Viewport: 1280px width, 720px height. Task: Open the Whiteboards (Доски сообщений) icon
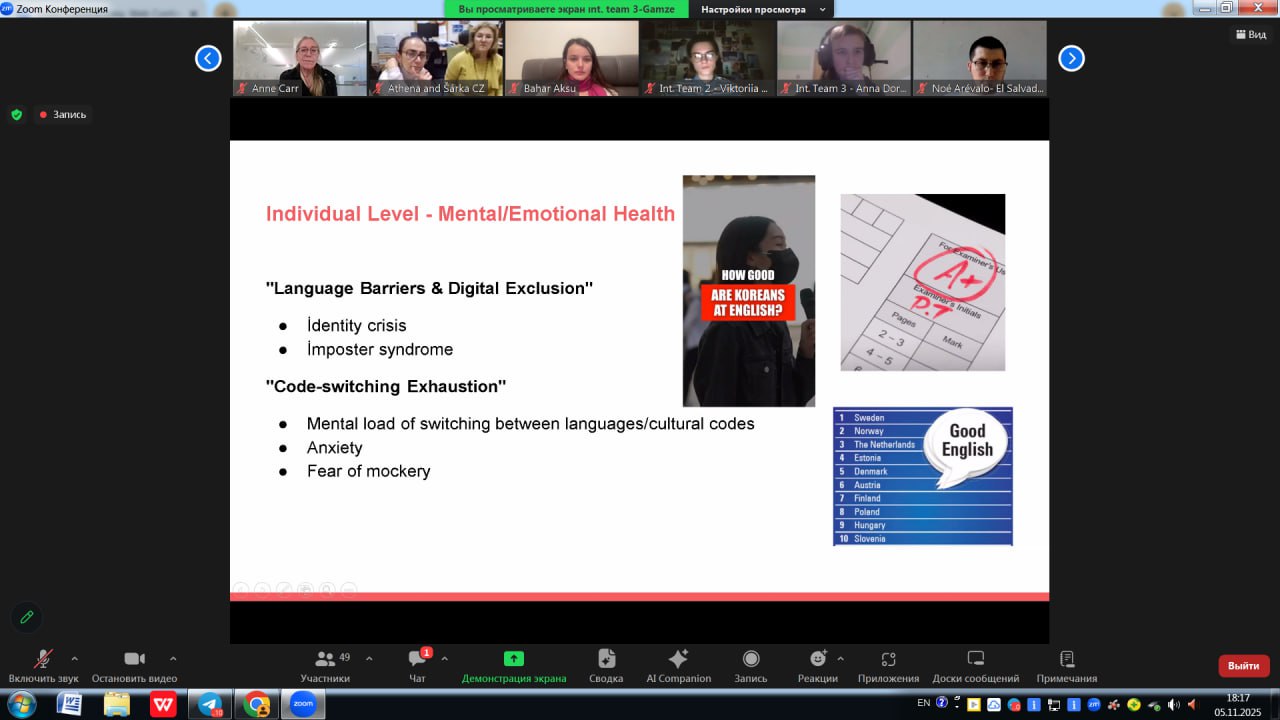coord(975,659)
